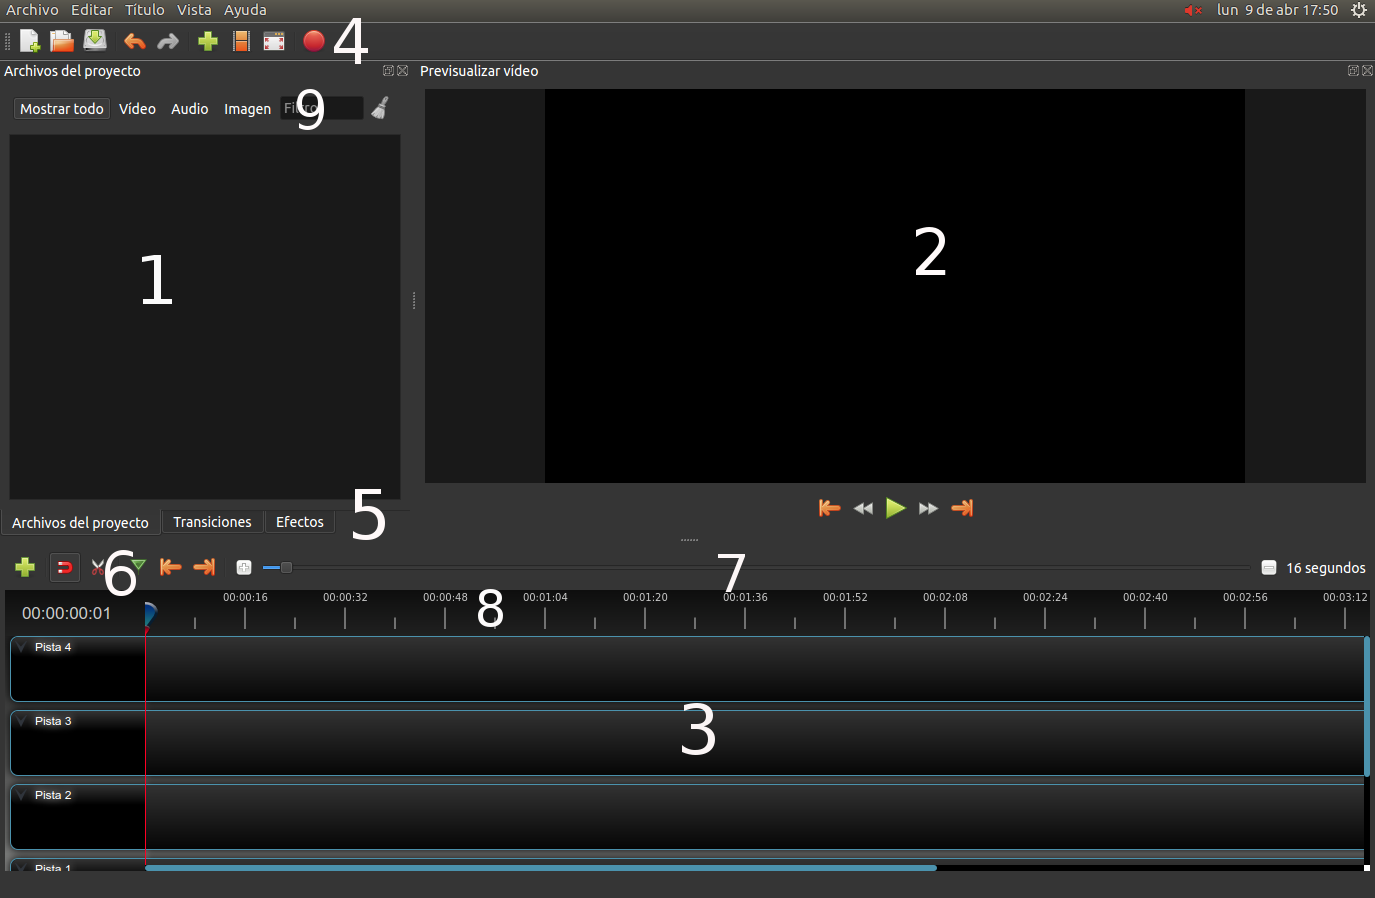The image size is (1375, 898).
Task: Jump to start in preview controls
Action: pos(829,508)
